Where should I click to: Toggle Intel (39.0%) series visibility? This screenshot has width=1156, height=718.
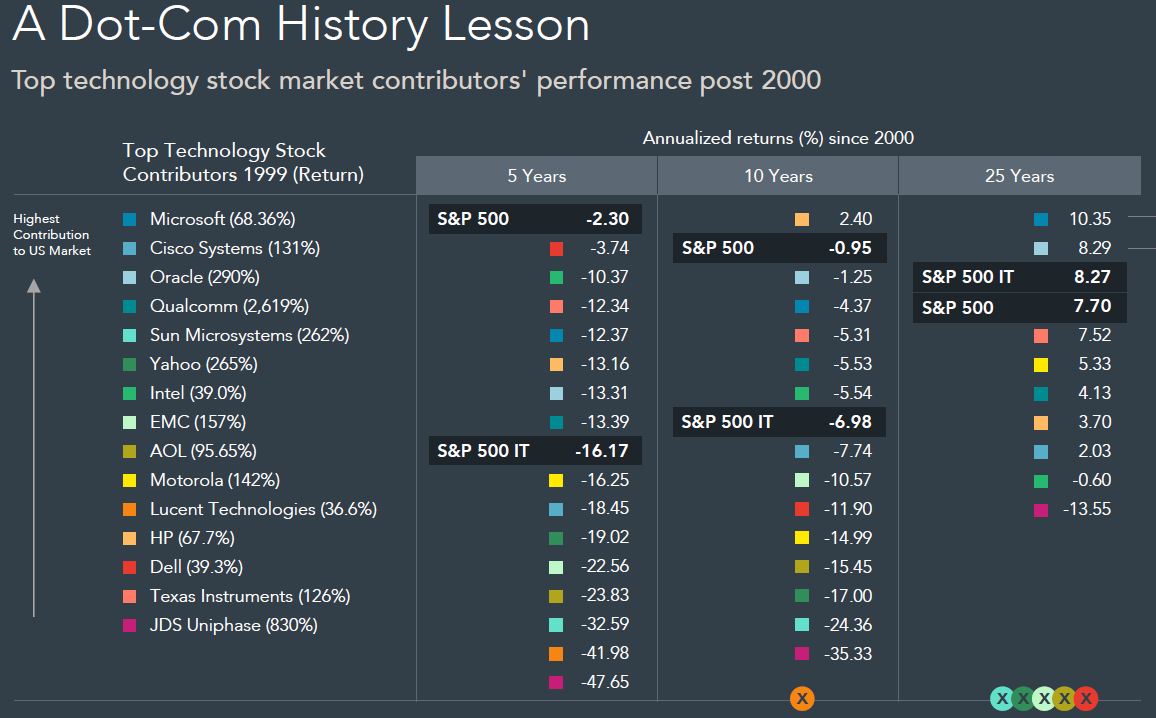(128, 393)
